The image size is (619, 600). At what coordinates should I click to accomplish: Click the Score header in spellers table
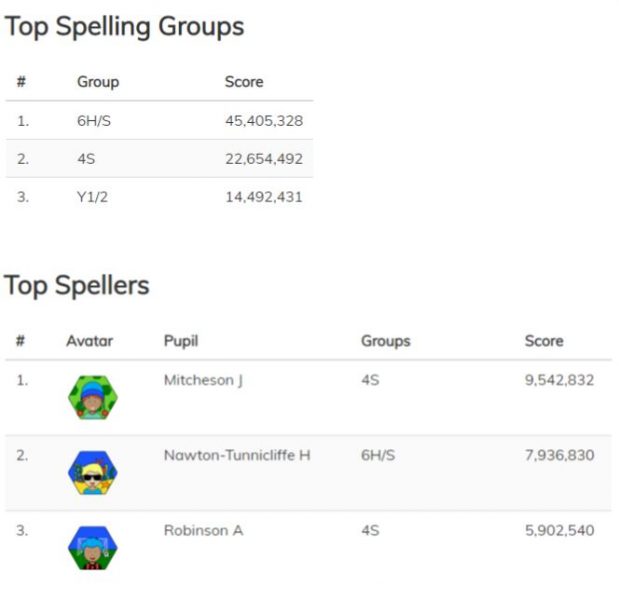[x=544, y=341]
